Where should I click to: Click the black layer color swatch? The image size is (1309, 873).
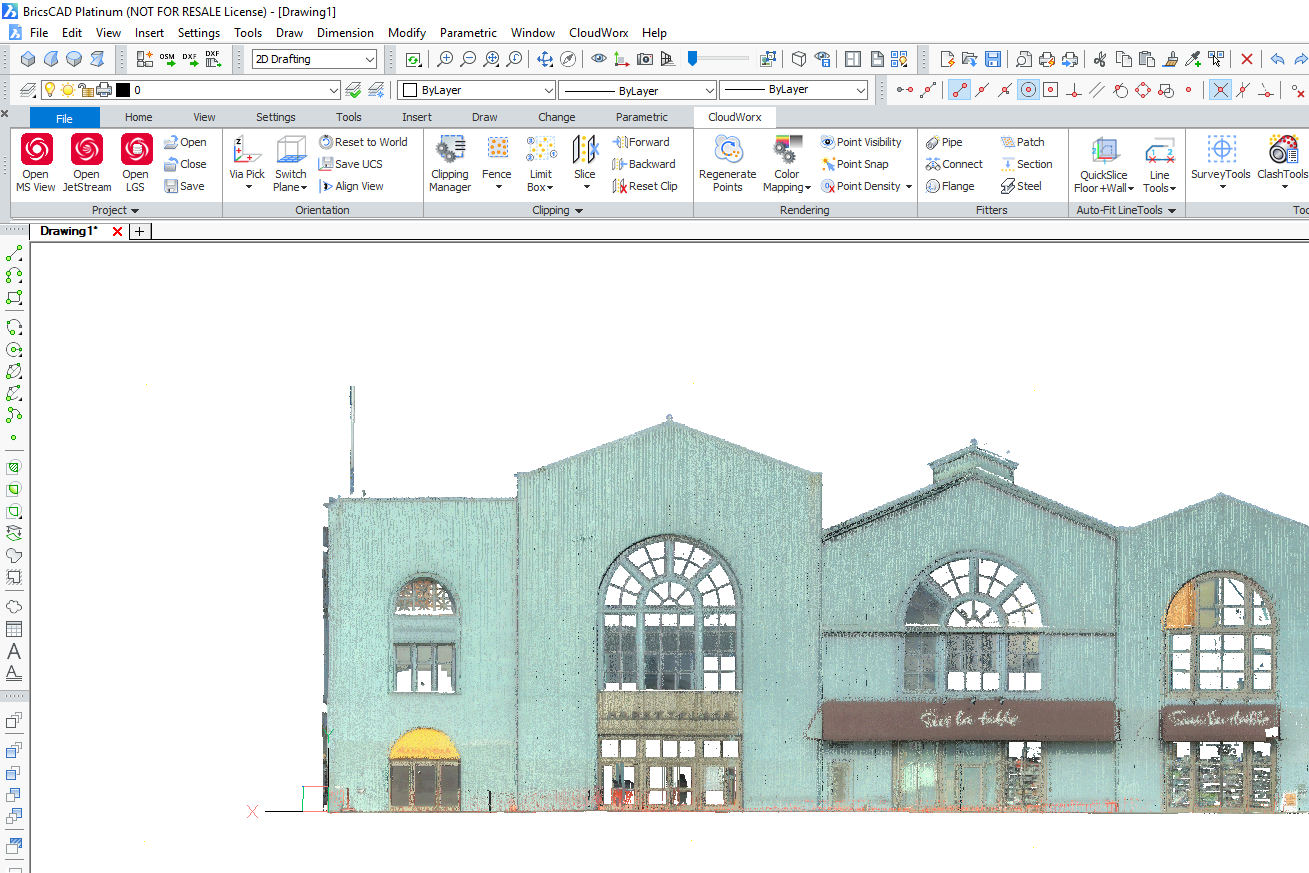(x=123, y=90)
